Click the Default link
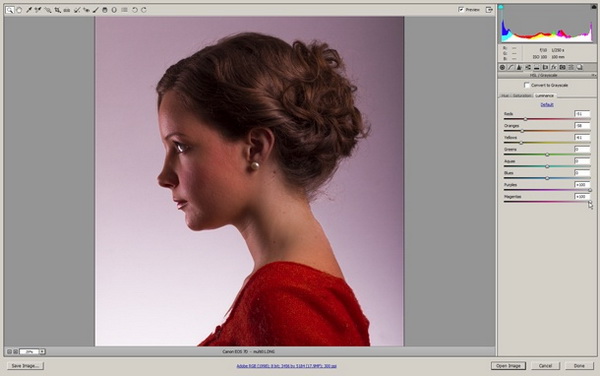The width and height of the screenshot is (600, 376). (x=547, y=104)
